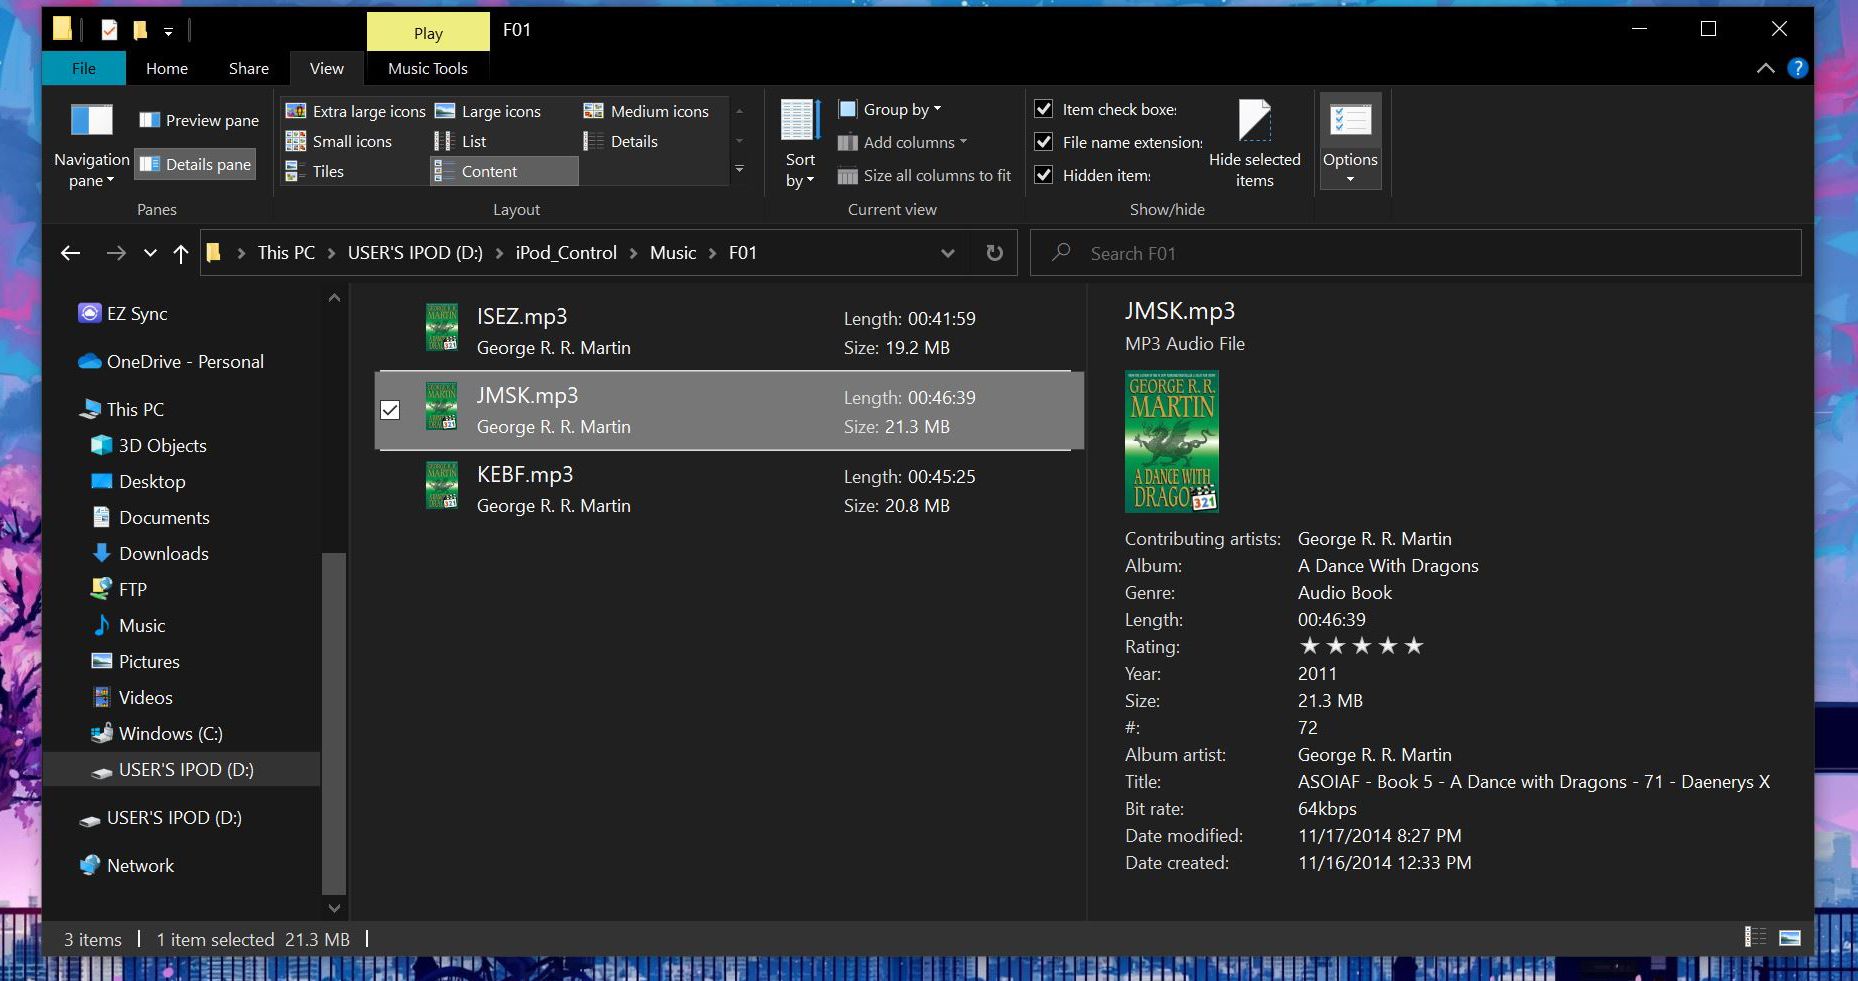This screenshot has height=981, width=1858.
Task: Click the Navigation pane icon
Action: [91, 121]
